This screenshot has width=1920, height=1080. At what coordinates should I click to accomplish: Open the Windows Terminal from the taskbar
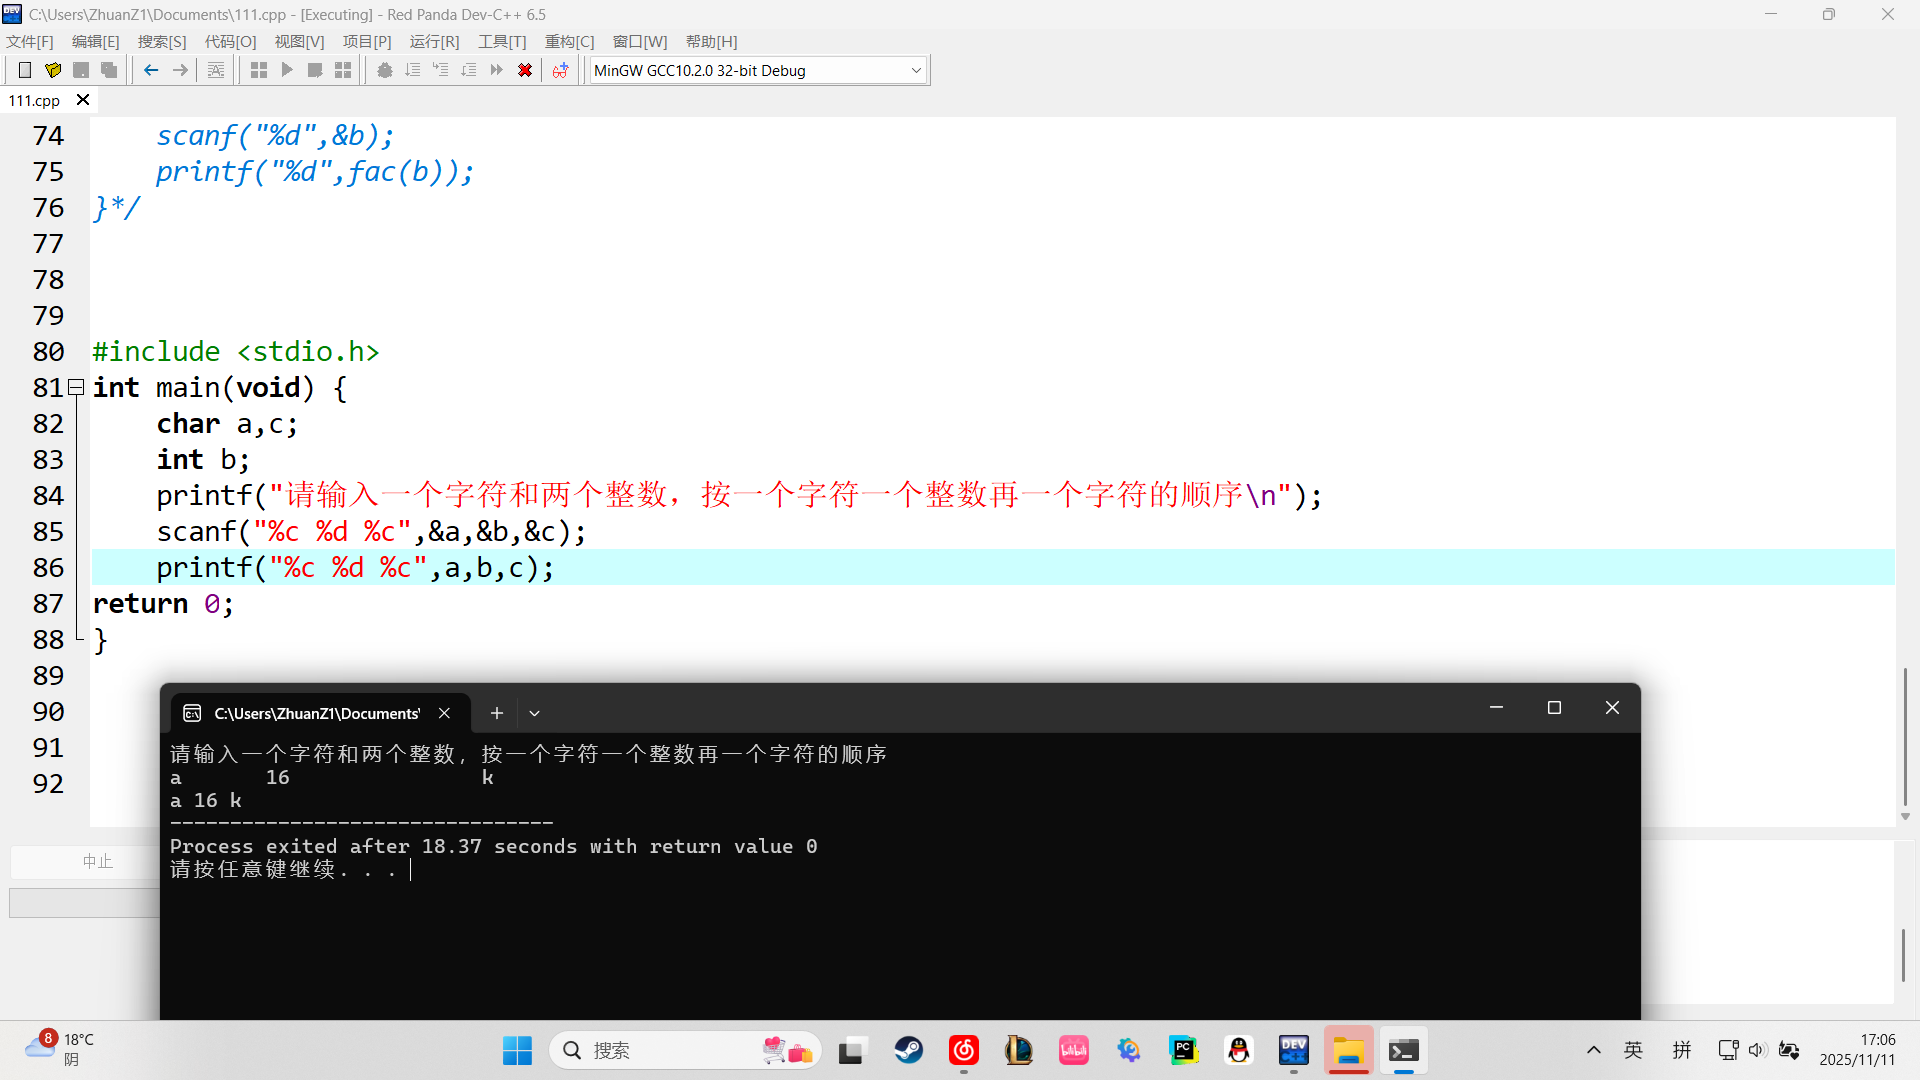pos(1403,1050)
